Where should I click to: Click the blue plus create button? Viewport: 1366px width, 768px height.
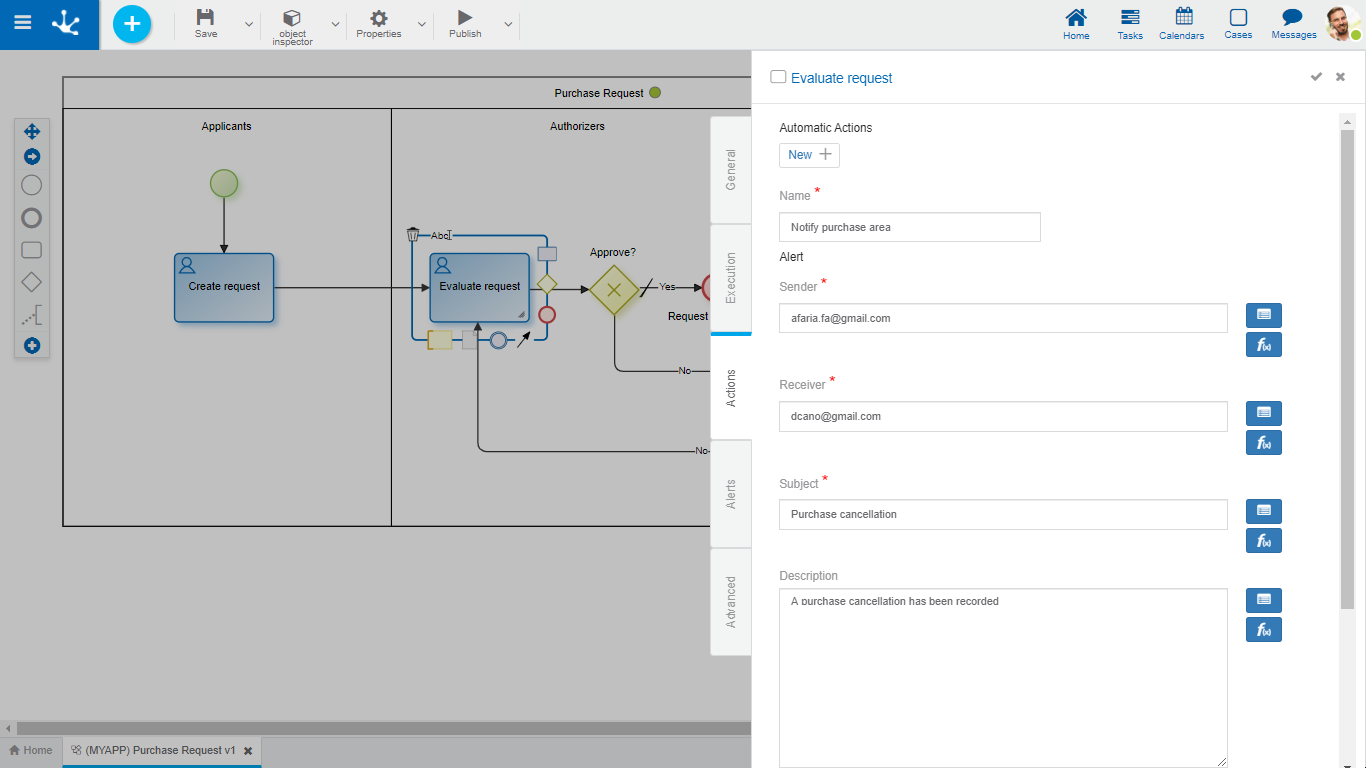132,24
